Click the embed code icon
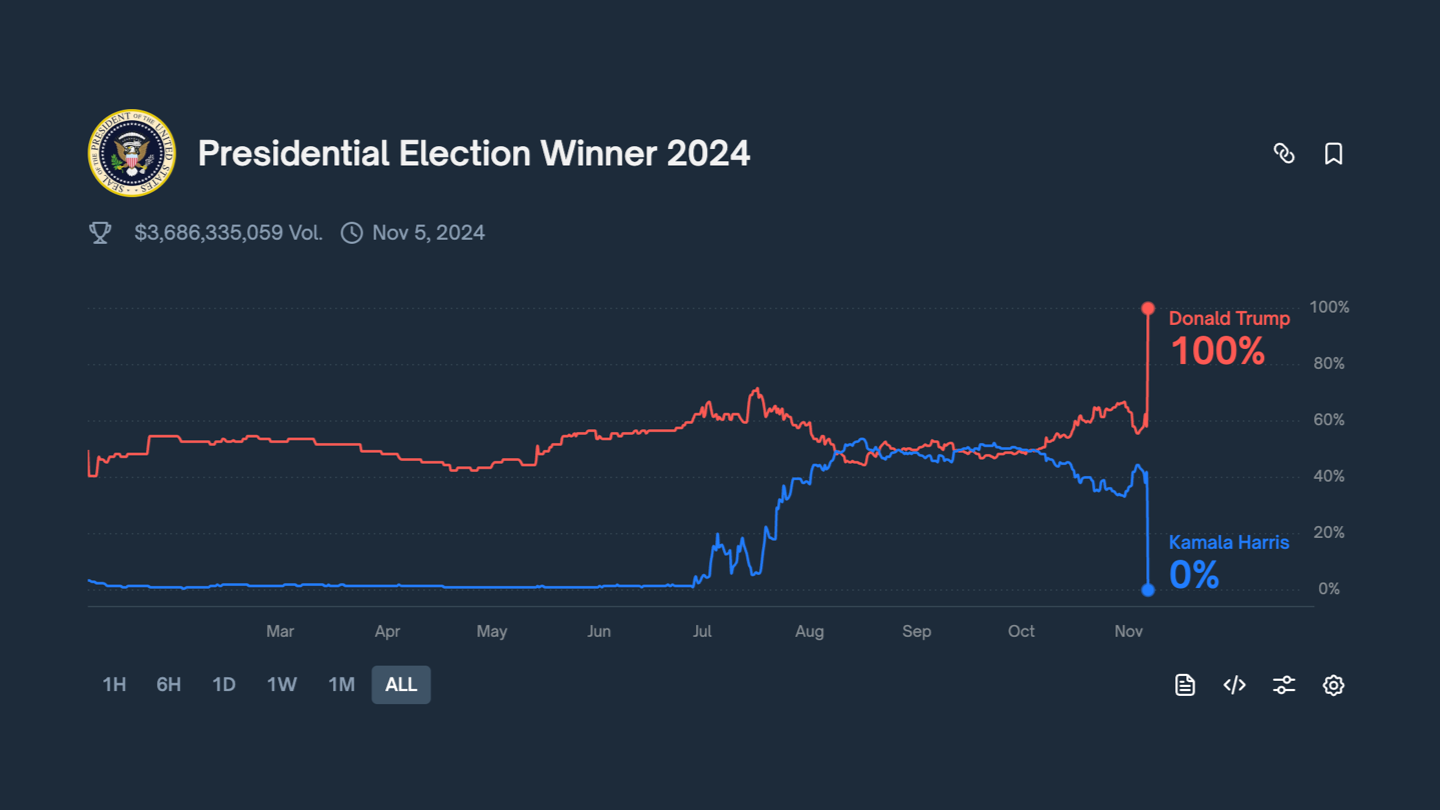The width and height of the screenshot is (1440, 810). (1234, 685)
